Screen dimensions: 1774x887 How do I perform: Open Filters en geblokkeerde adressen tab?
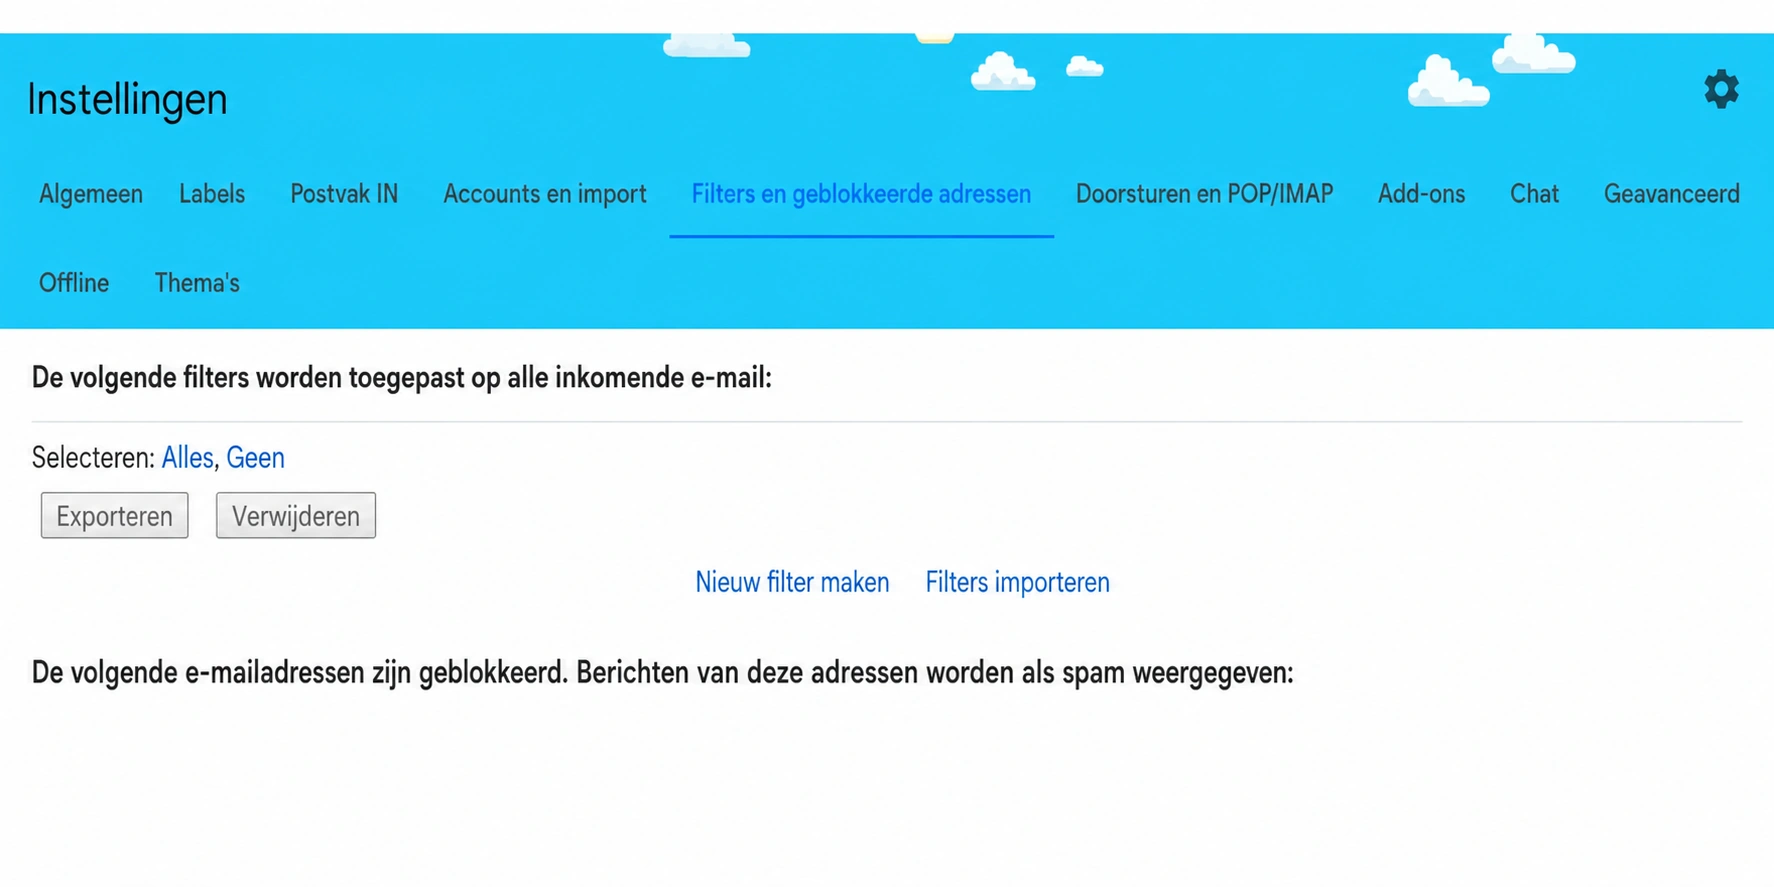[x=861, y=194]
